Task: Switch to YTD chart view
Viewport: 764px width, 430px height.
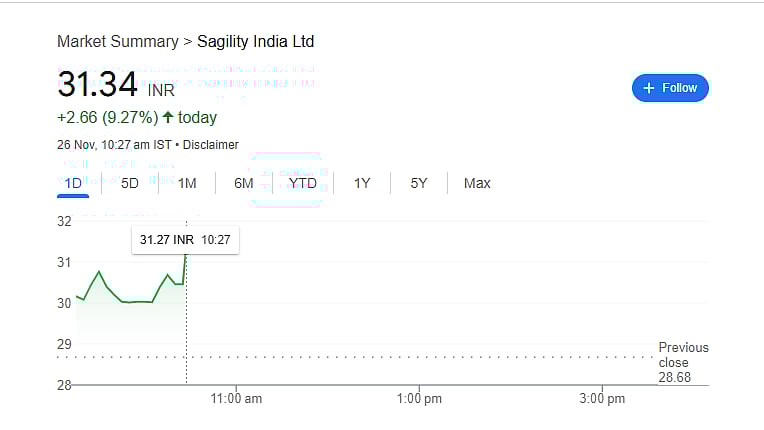Action: pos(302,183)
